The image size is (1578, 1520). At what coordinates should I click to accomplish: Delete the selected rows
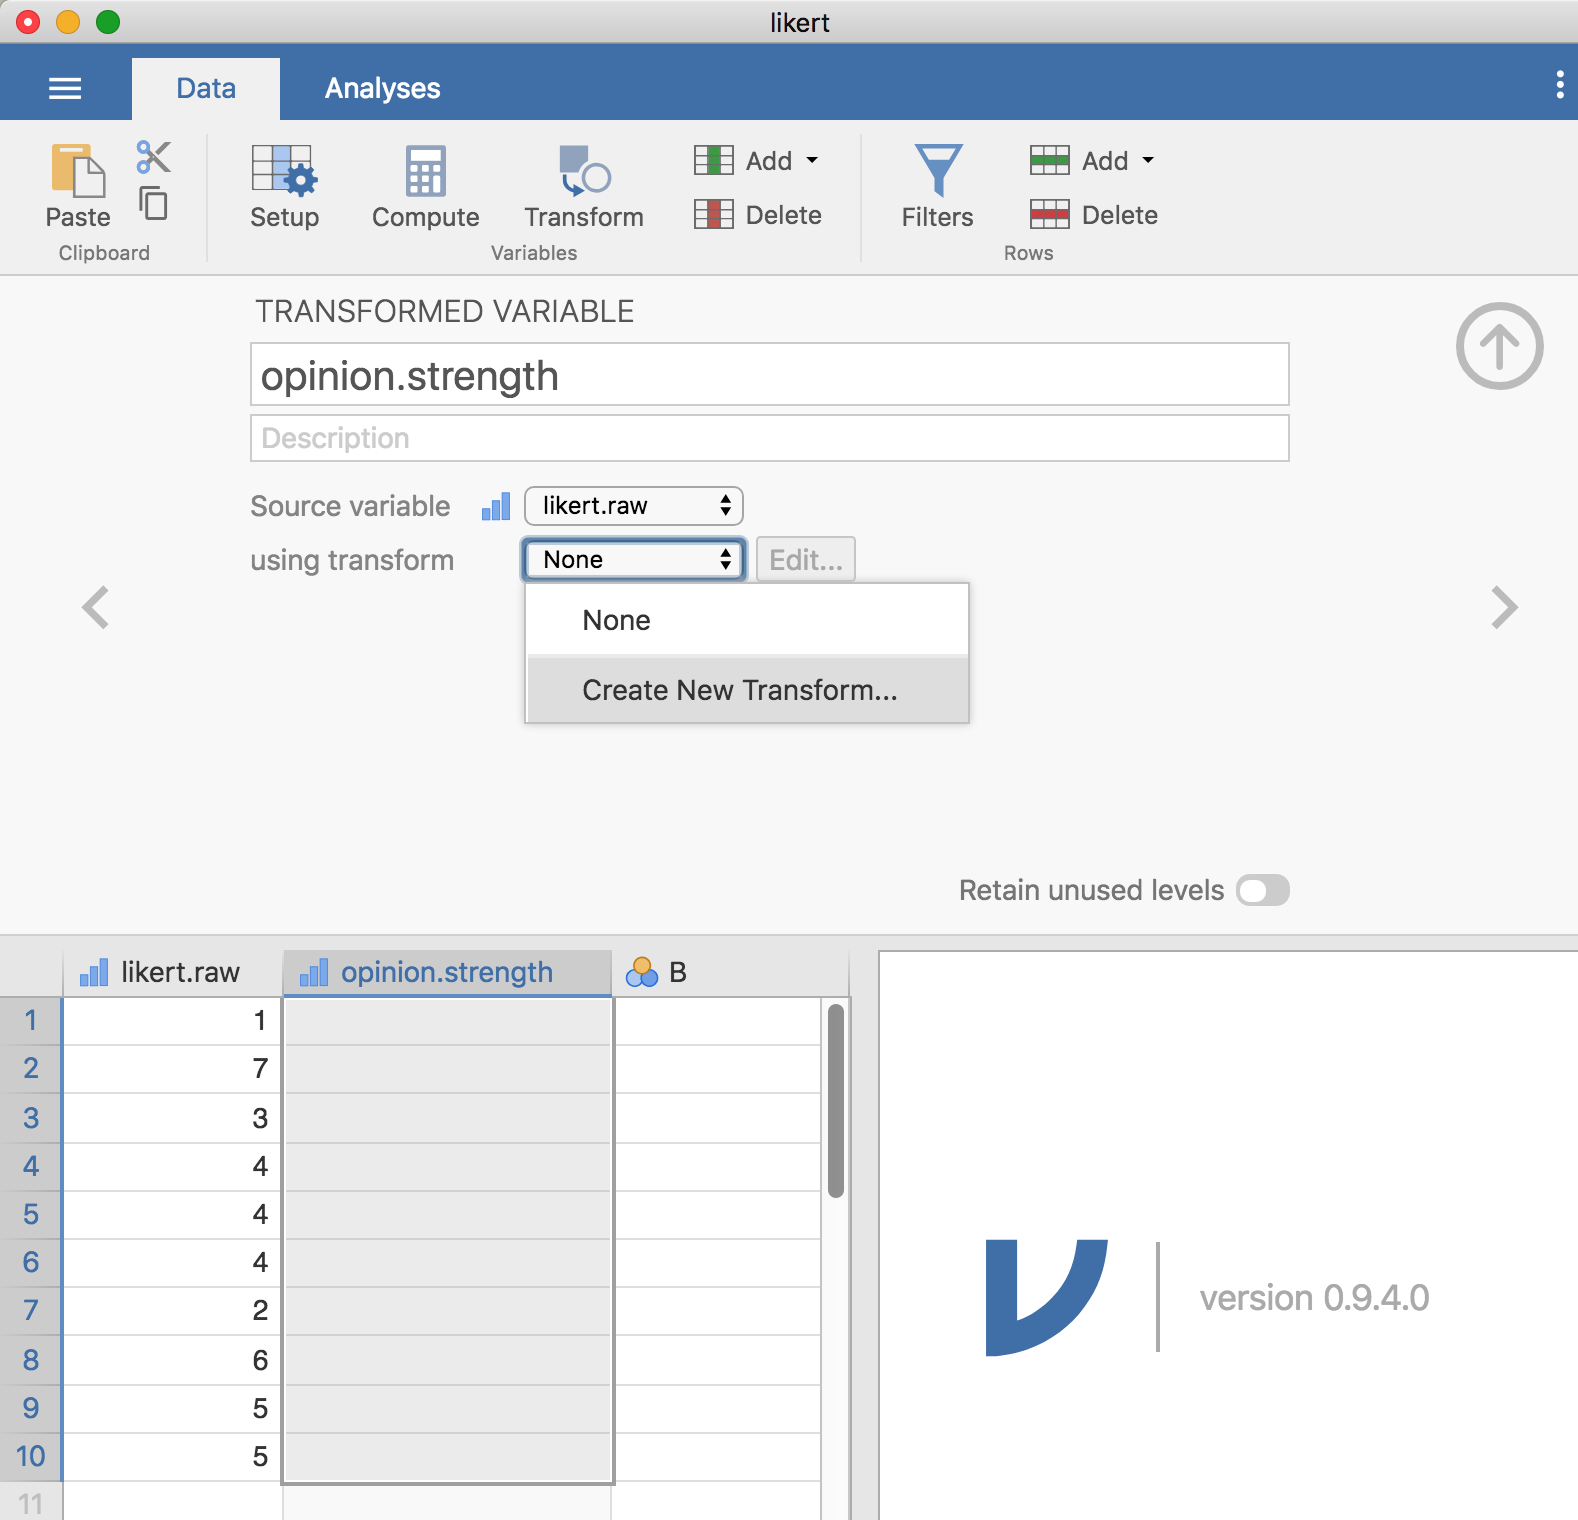click(1094, 214)
